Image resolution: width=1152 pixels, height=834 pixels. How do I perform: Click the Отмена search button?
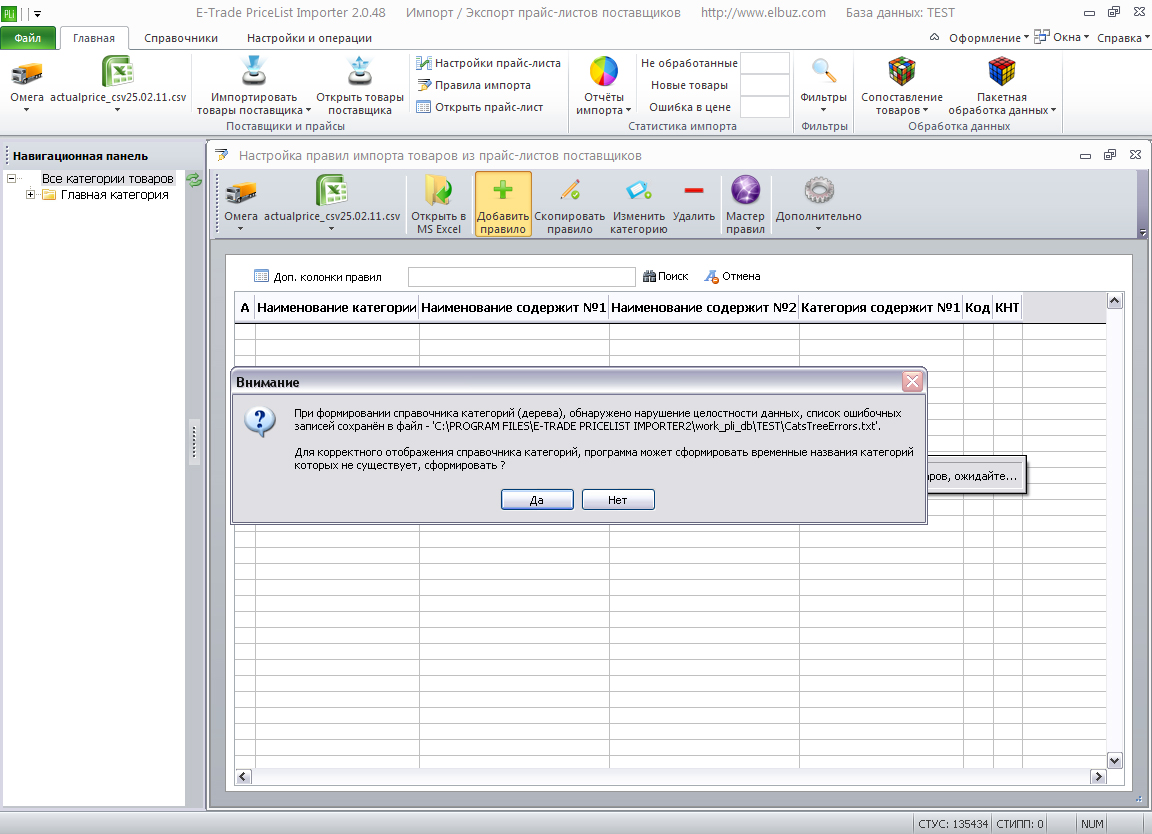click(x=732, y=276)
